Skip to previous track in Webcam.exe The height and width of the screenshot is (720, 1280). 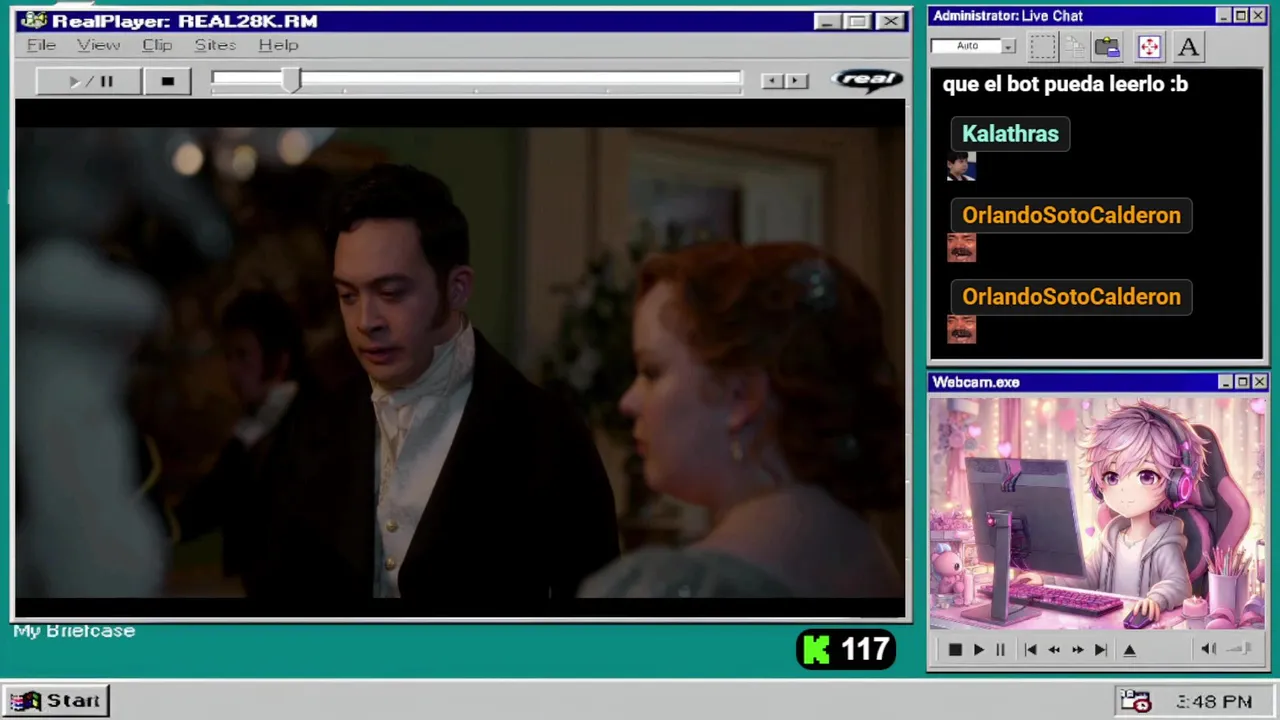click(x=1030, y=650)
